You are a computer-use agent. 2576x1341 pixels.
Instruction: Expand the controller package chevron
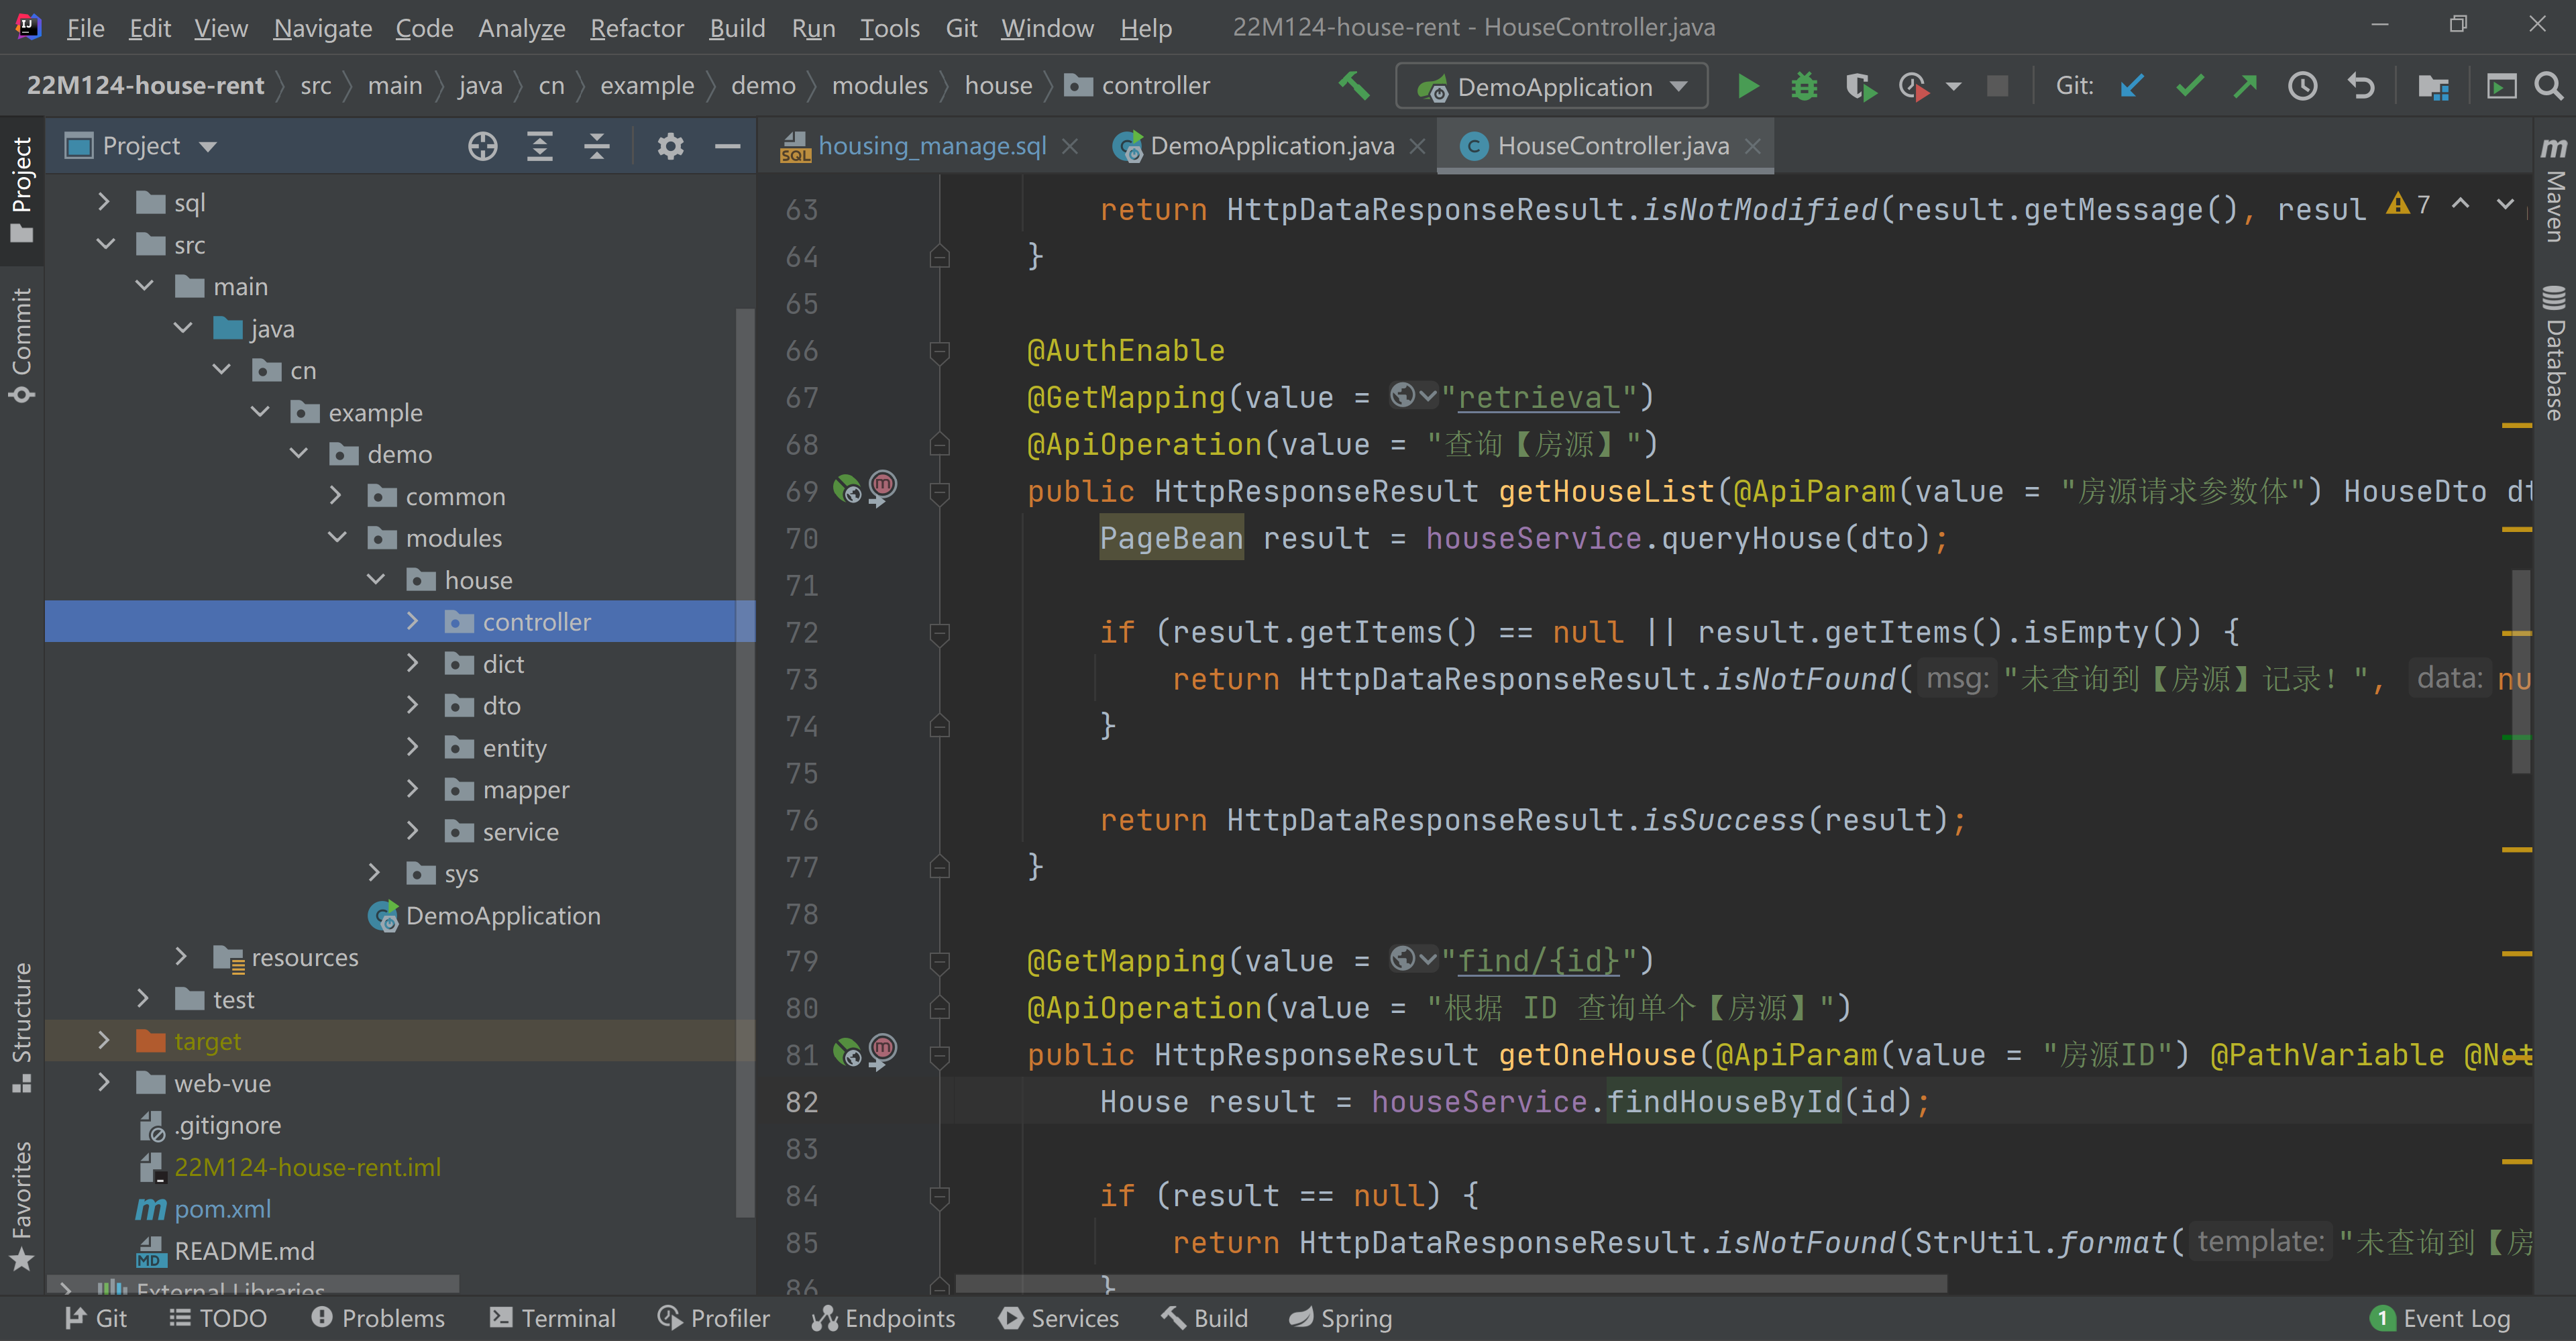pos(413,621)
